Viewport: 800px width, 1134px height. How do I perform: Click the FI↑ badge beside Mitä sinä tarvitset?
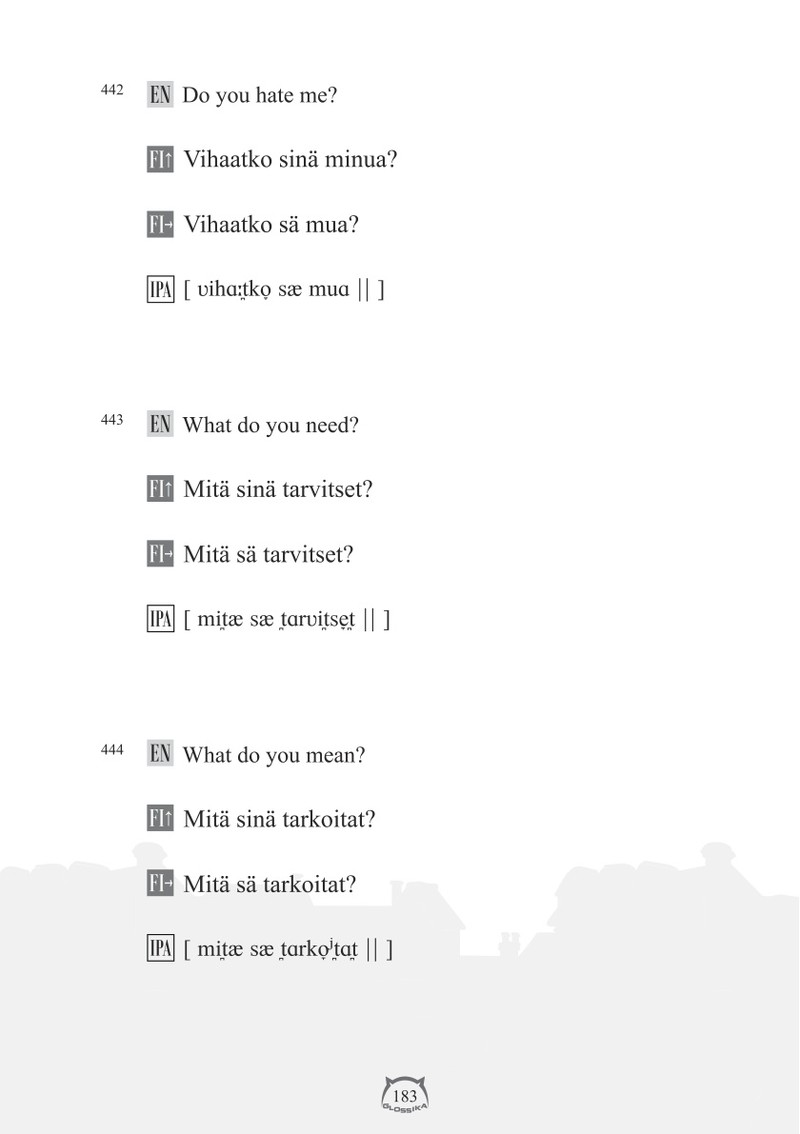pyautogui.click(x=160, y=489)
